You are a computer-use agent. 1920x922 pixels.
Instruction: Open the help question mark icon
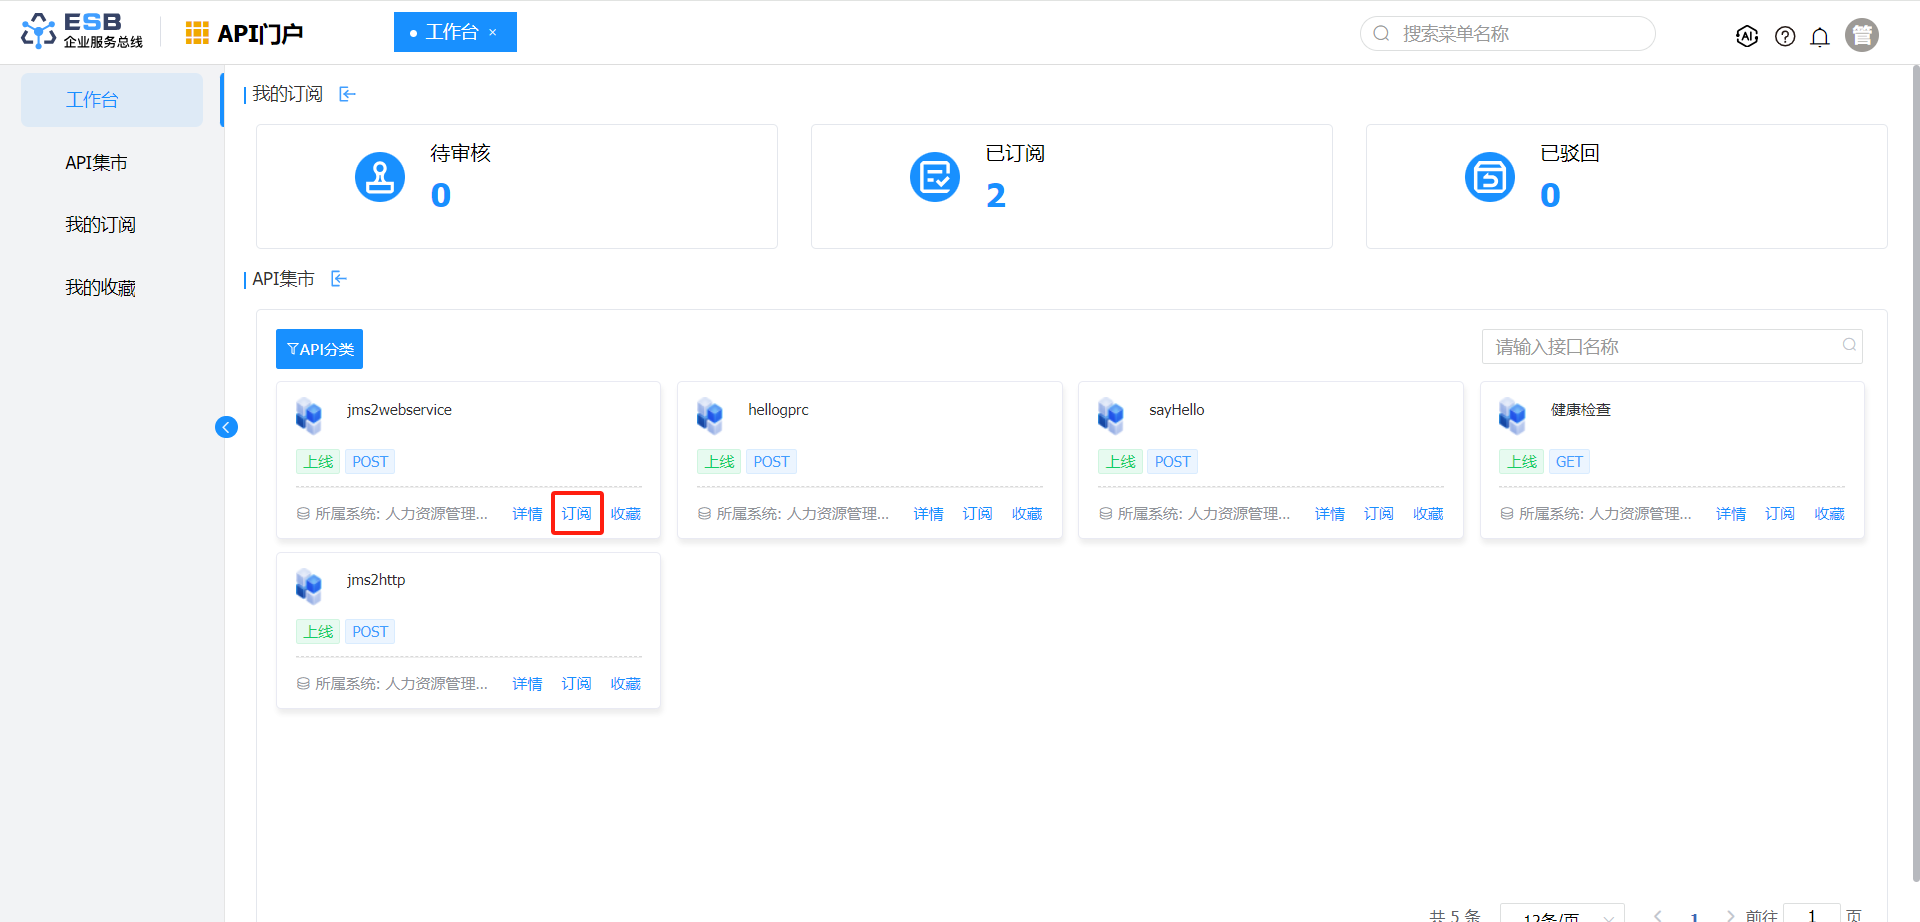1785,36
